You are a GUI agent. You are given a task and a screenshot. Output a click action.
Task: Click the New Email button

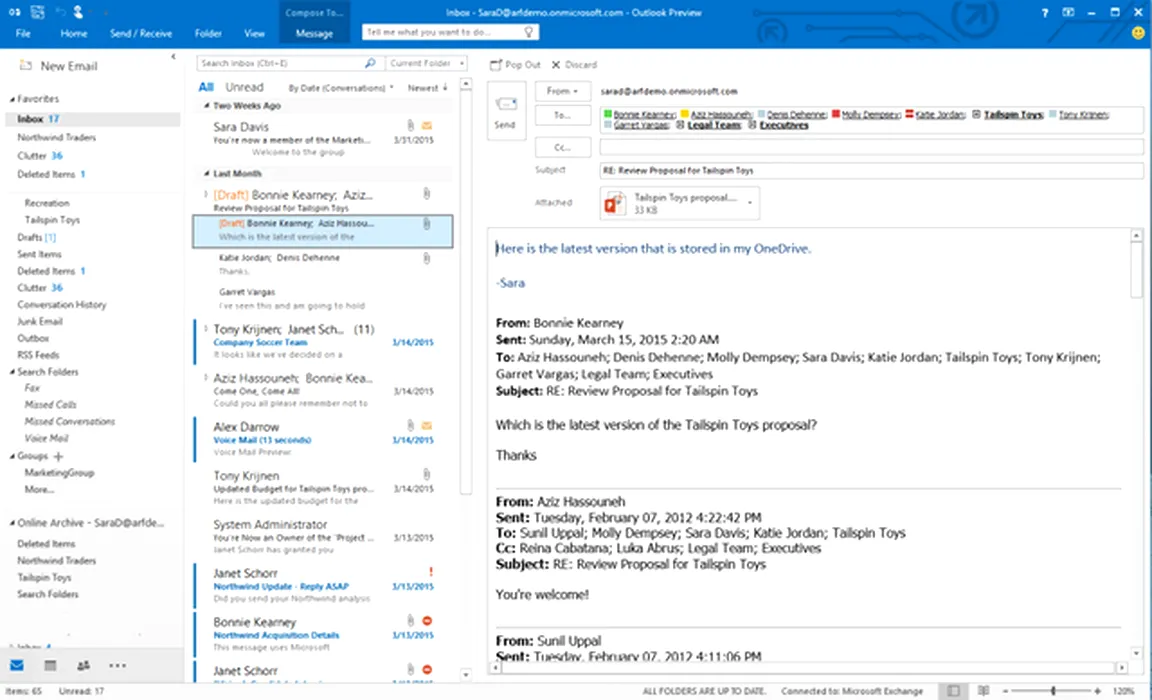58,66
